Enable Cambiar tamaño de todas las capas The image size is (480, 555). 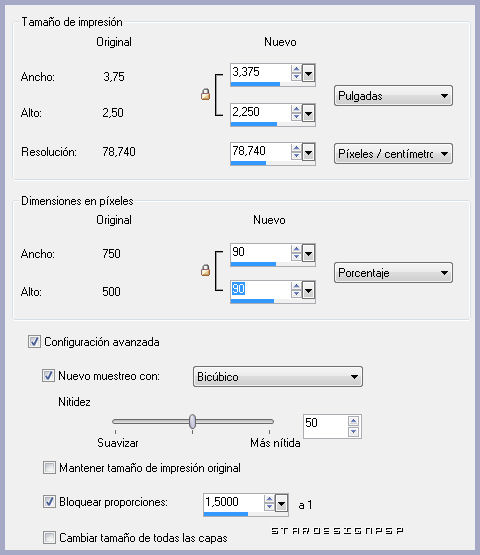[x=49, y=537]
